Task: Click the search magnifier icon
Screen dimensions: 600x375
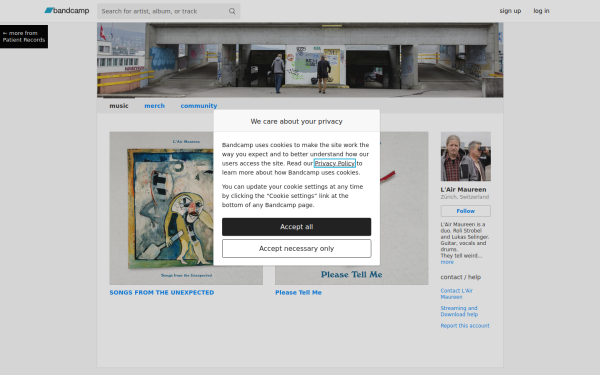Action: pos(232,11)
